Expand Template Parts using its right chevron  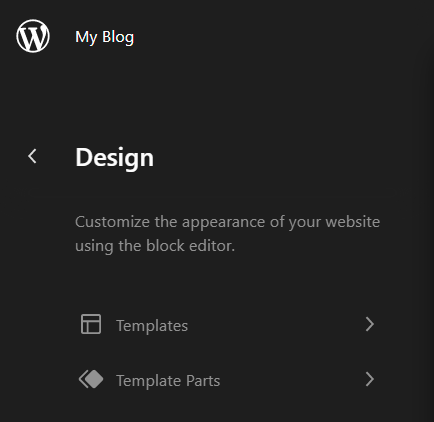tap(369, 379)
